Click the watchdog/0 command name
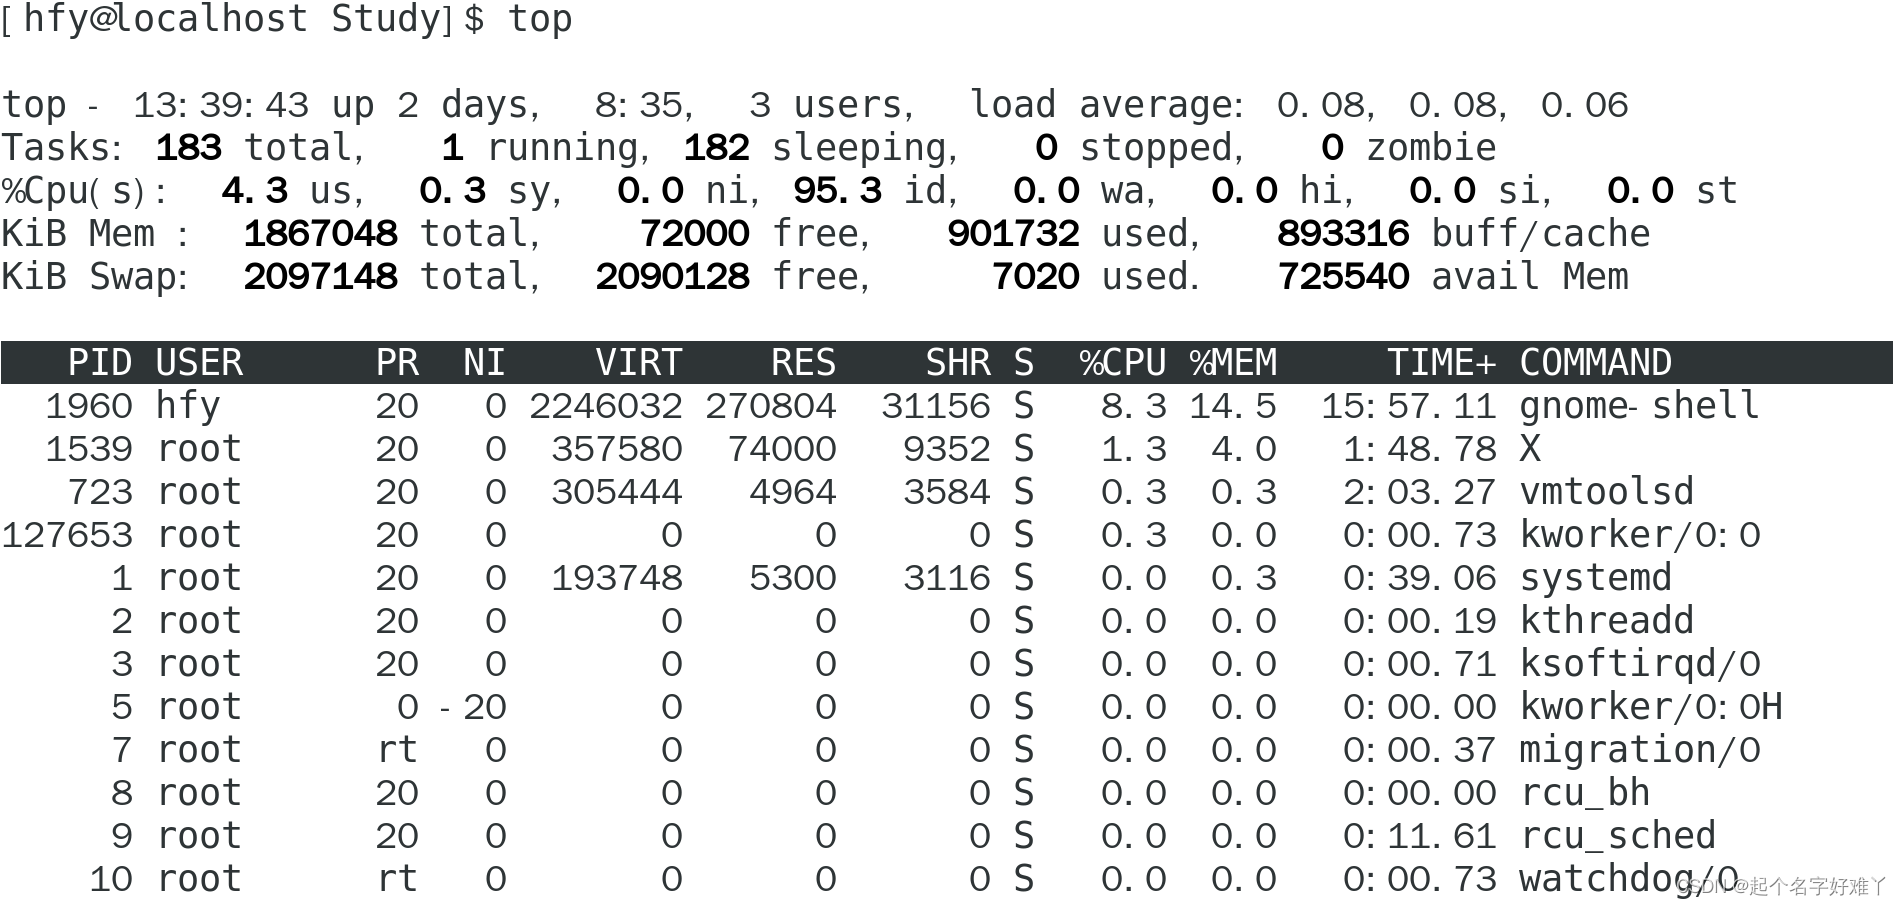 click(x=1628, y=879)
